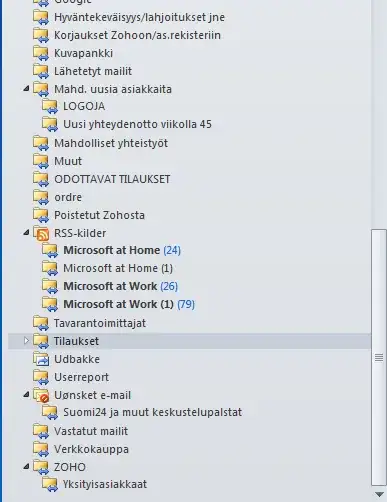Click the Lähetetyt mailit folder icon
The width and height of the screenshot is (387, 502).
pyautogui.click(x=41, y=71)
